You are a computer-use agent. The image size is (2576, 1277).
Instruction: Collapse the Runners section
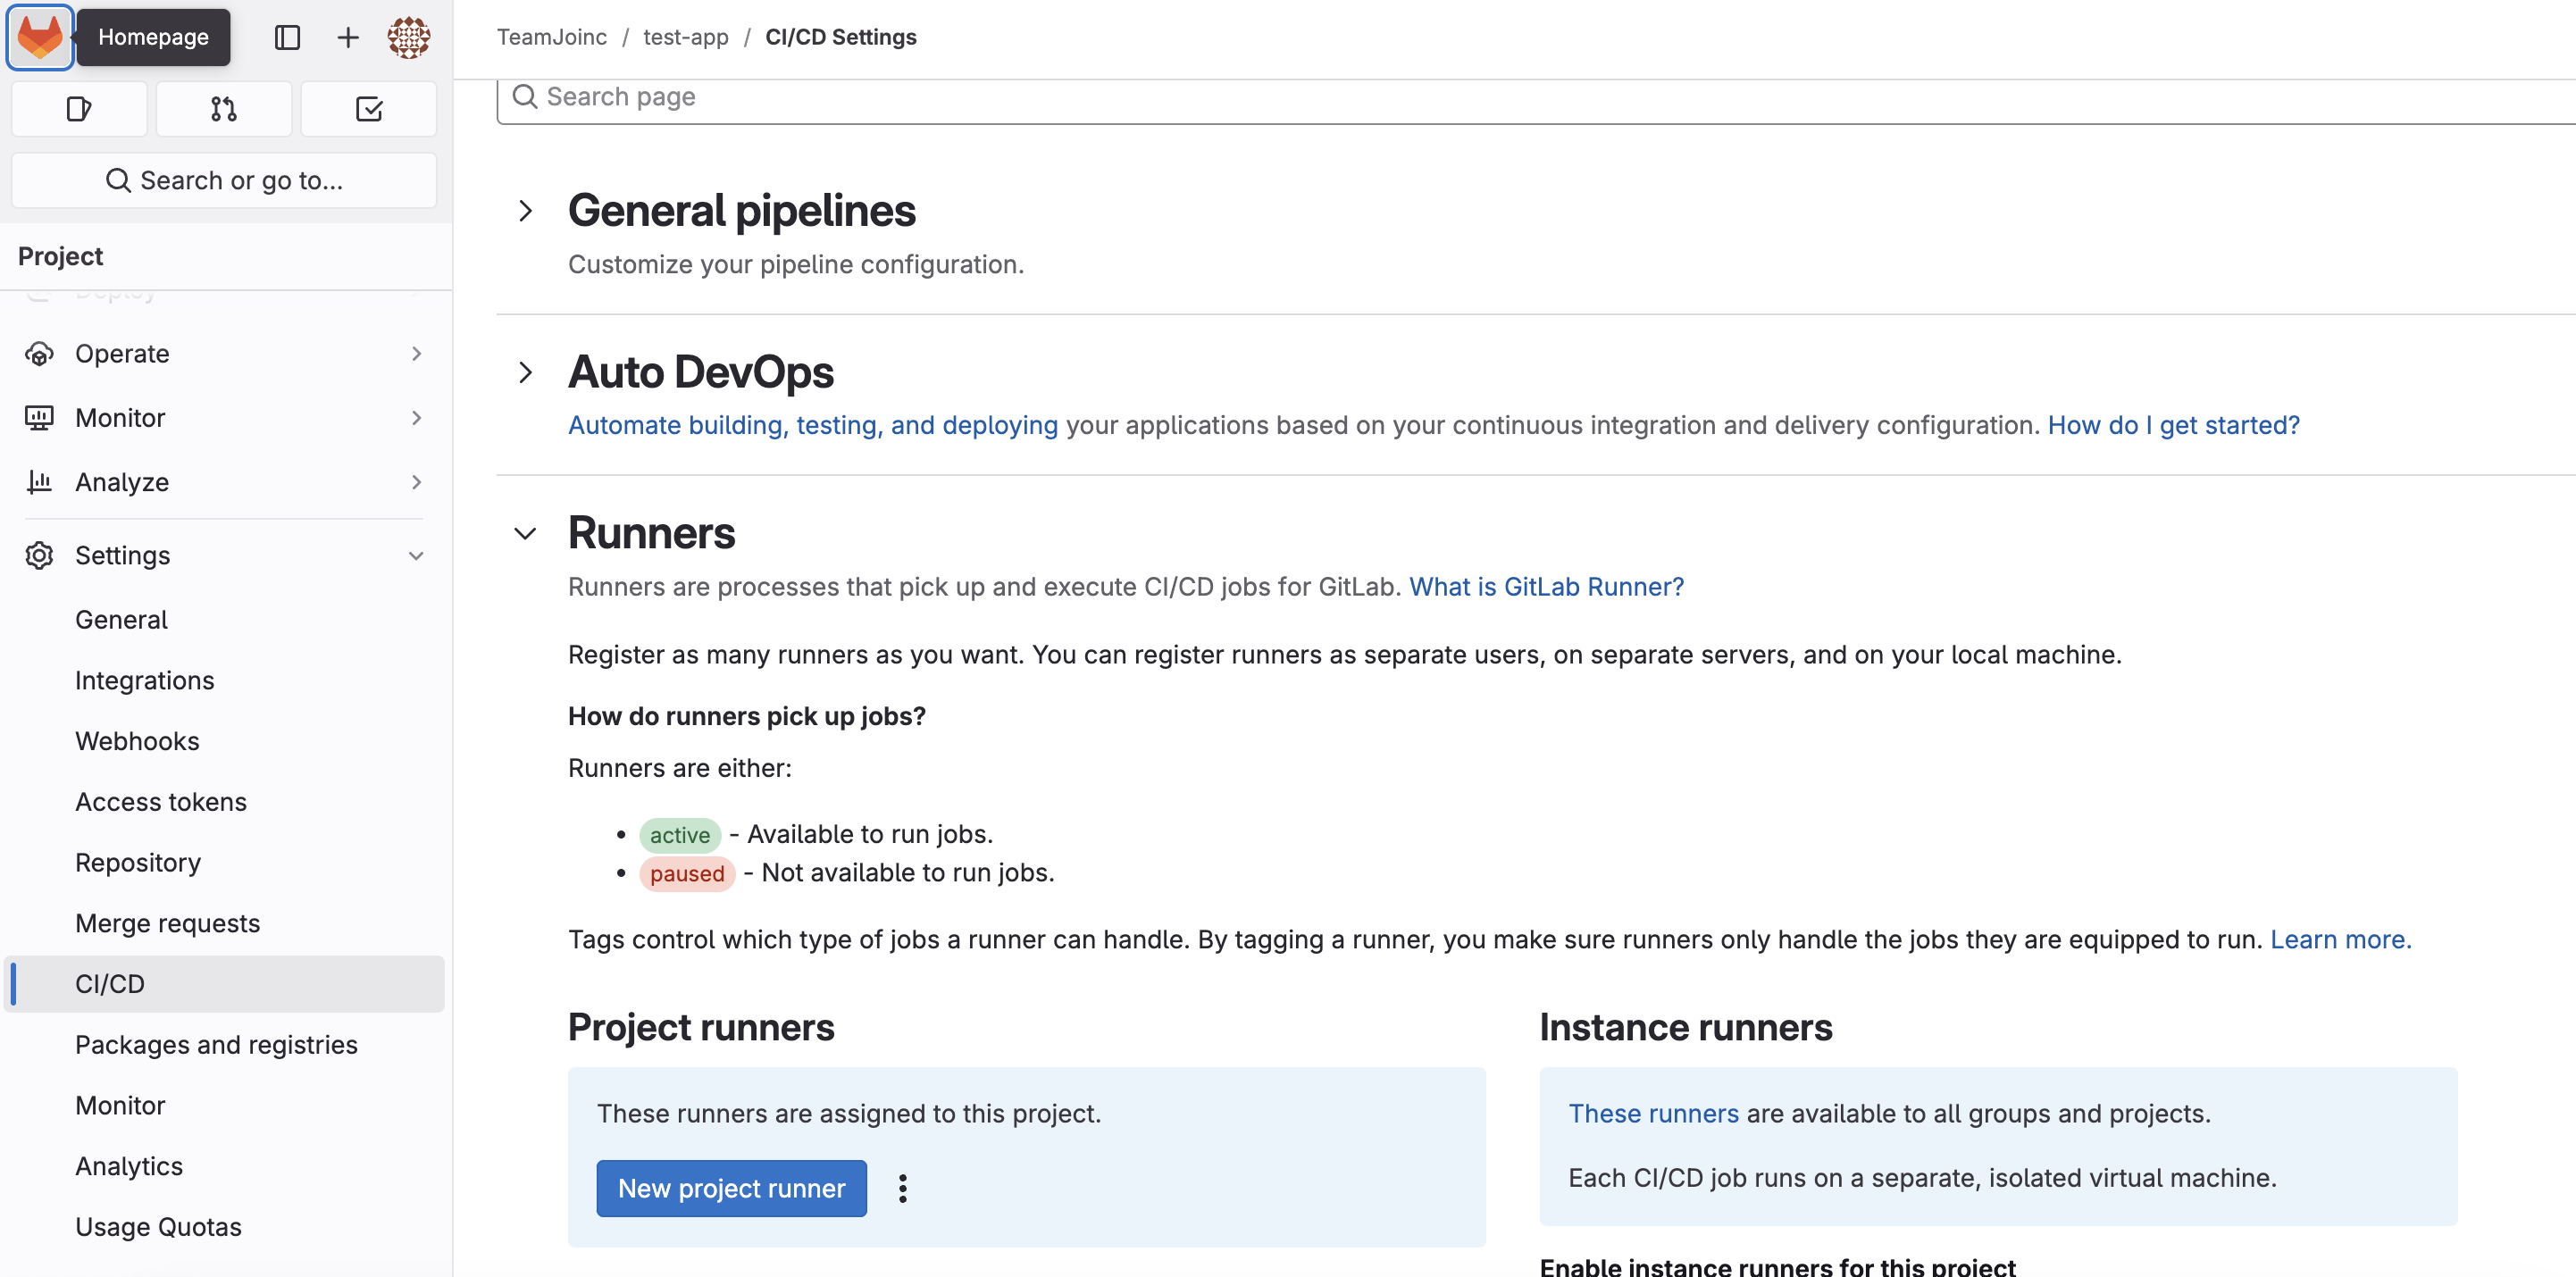[x=526, y=534]
